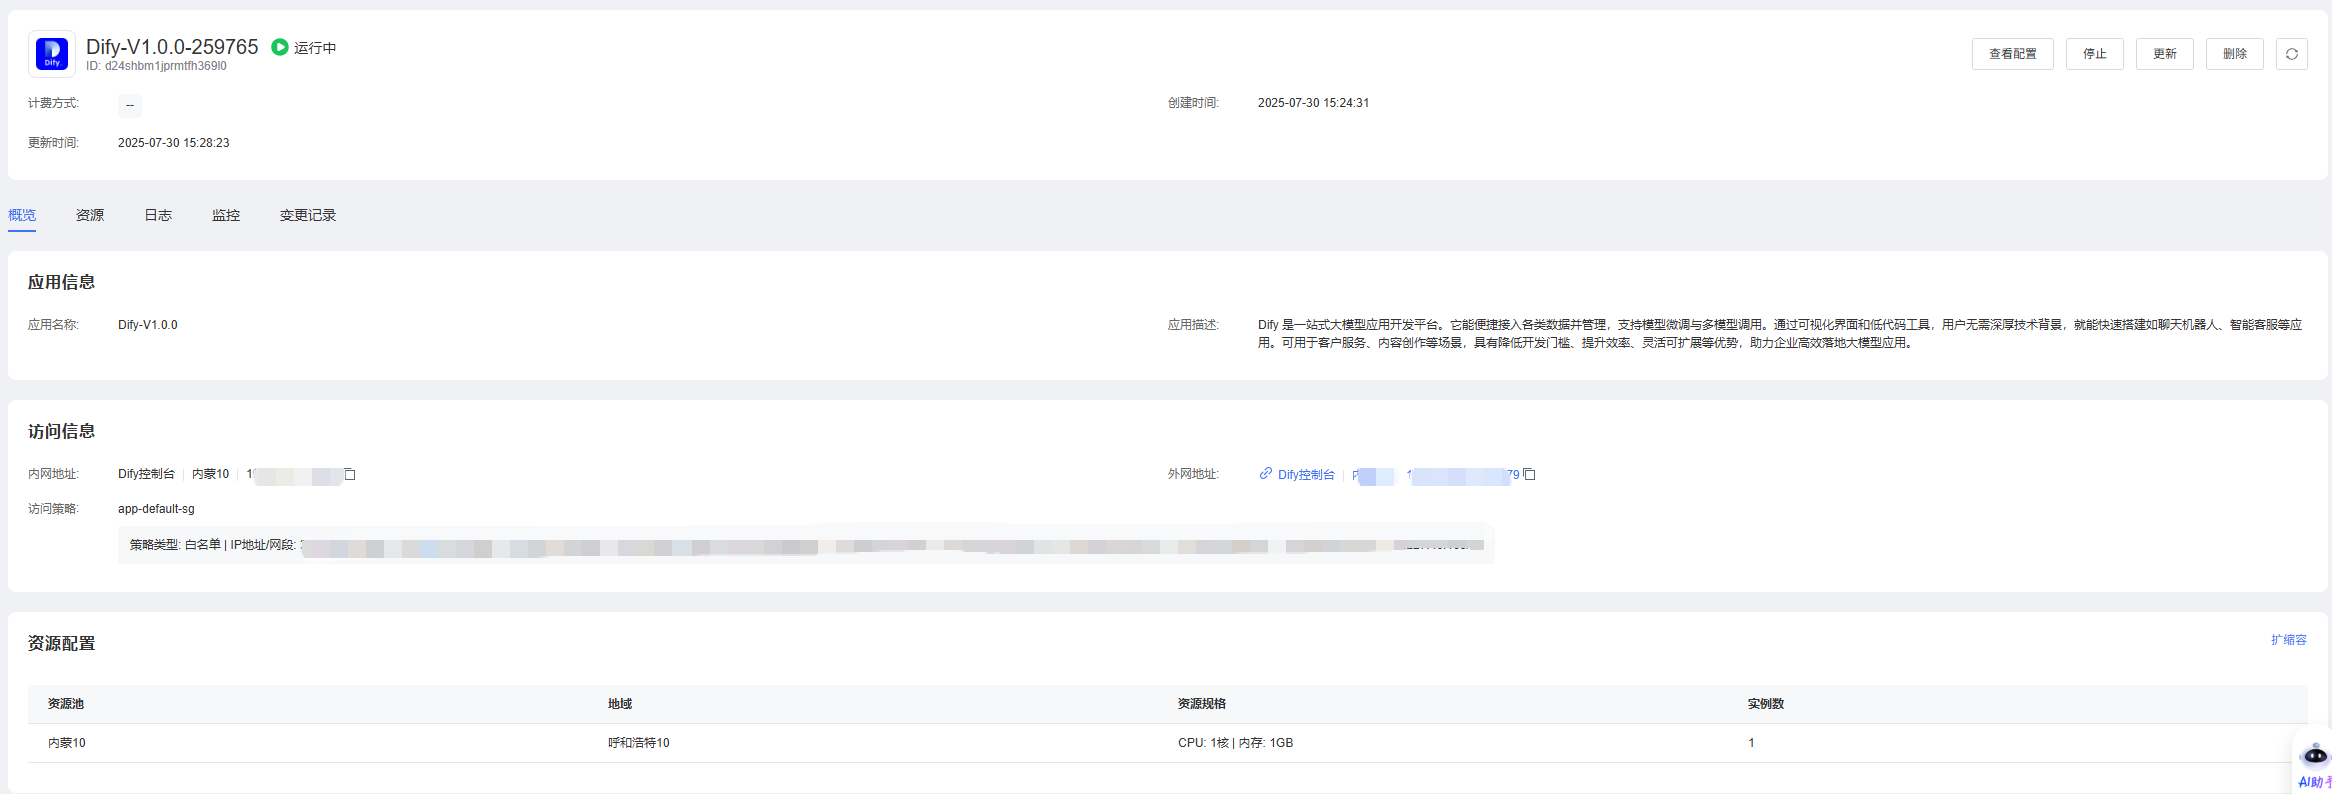Click the 资源池 column header
Image resolution: width=2332 pixels, height=794 pixels.
pyautogui.click(x=66, y=704)
